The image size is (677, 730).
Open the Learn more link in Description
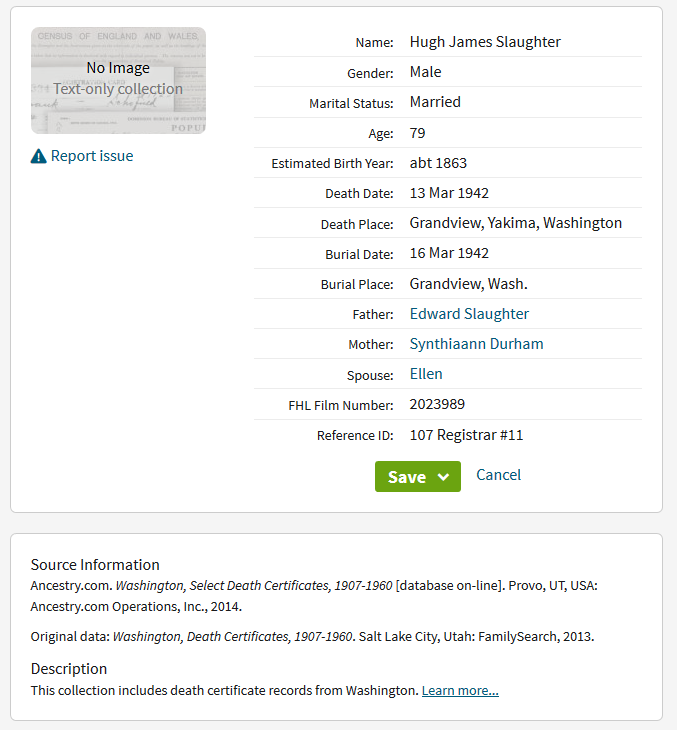coord(460,691)
